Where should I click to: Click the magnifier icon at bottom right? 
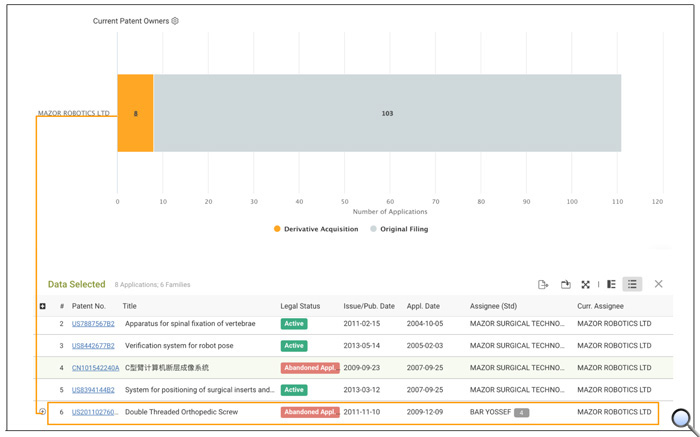point(683,420)
